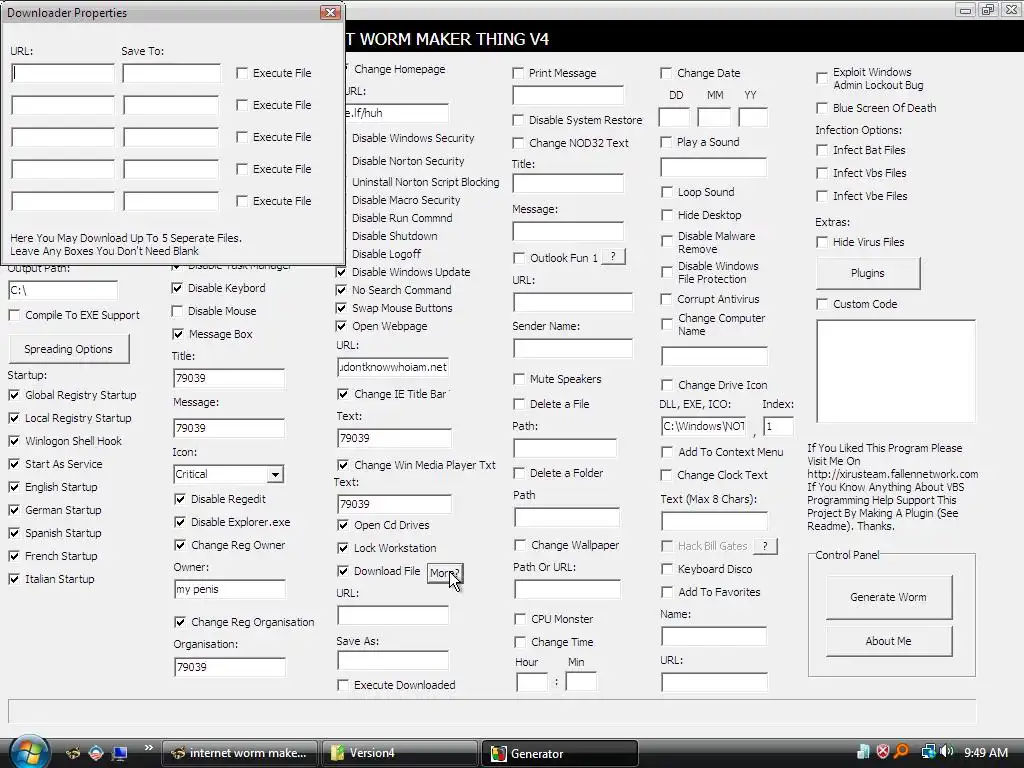Viewport: 1024px width, 768px height.
Task: Toggle the Custom Code checkbox
Action: [x=822, y=304]
